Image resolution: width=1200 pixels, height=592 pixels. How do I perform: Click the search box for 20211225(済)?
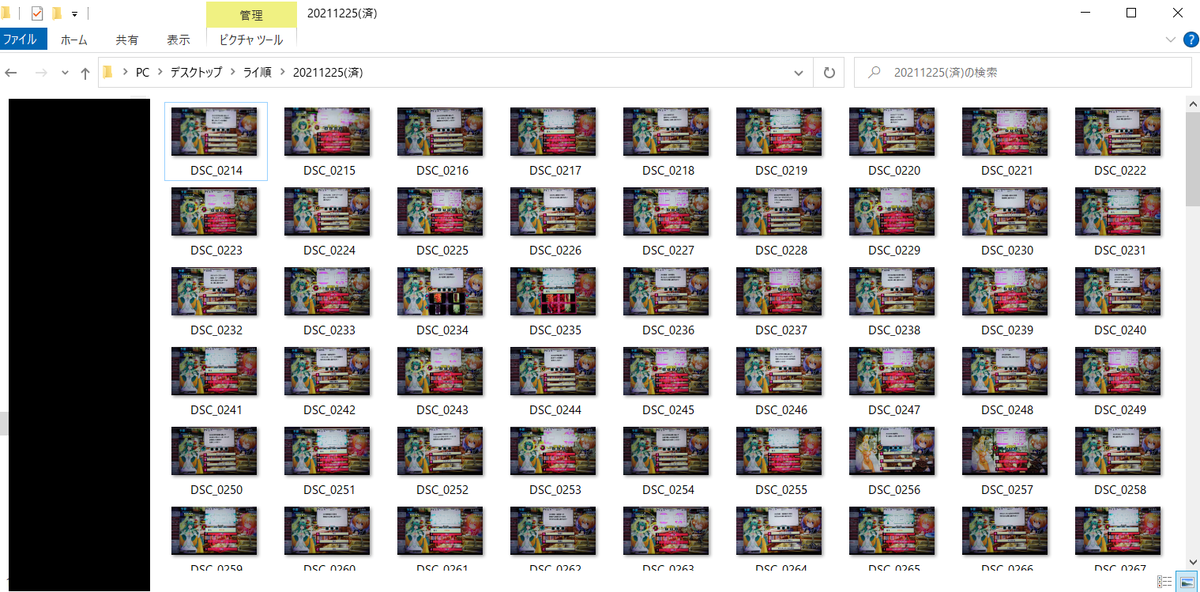pos(1022,73)
